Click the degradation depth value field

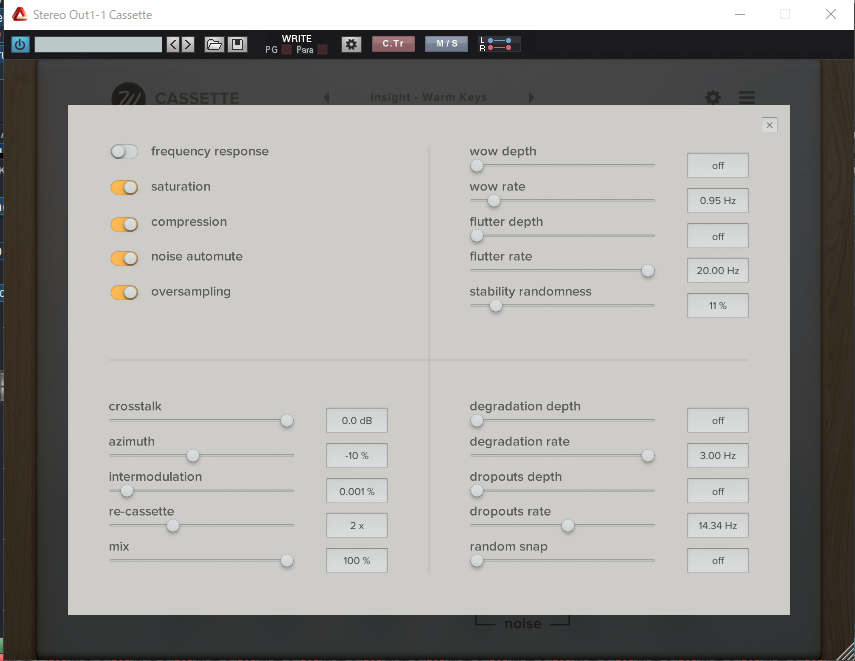718,420
